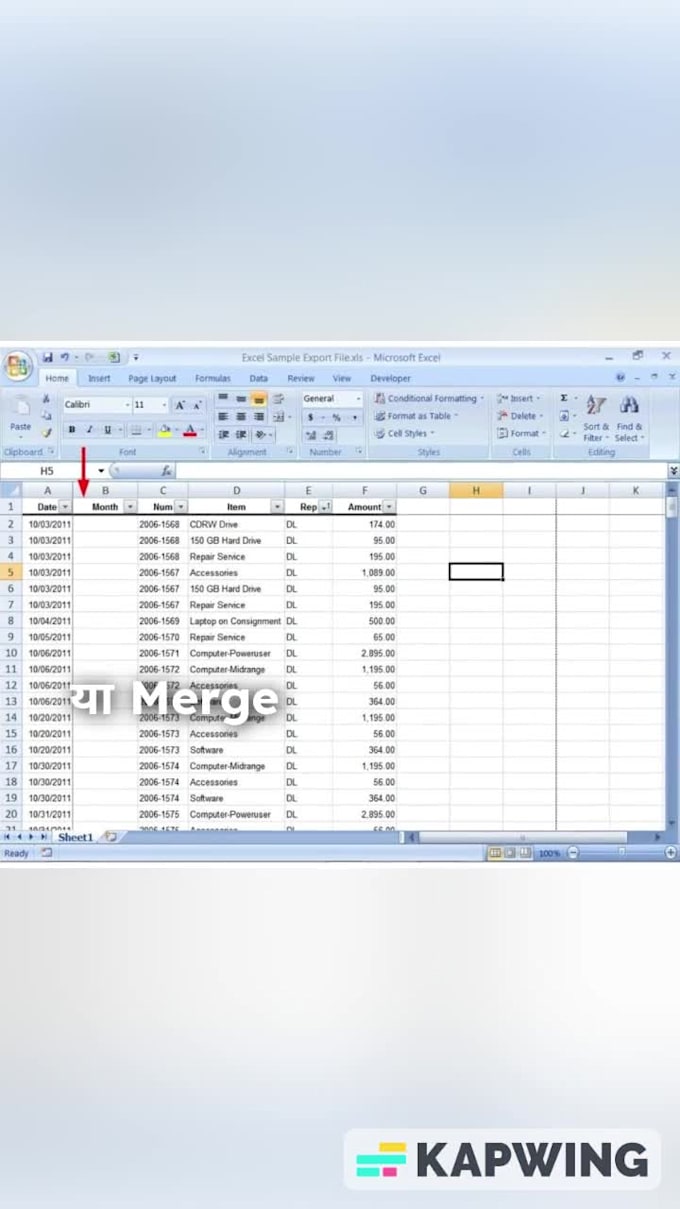This screenshot has width=680, height=1209.
Task: Click the column H header
Action: click(x=476, y=490)
